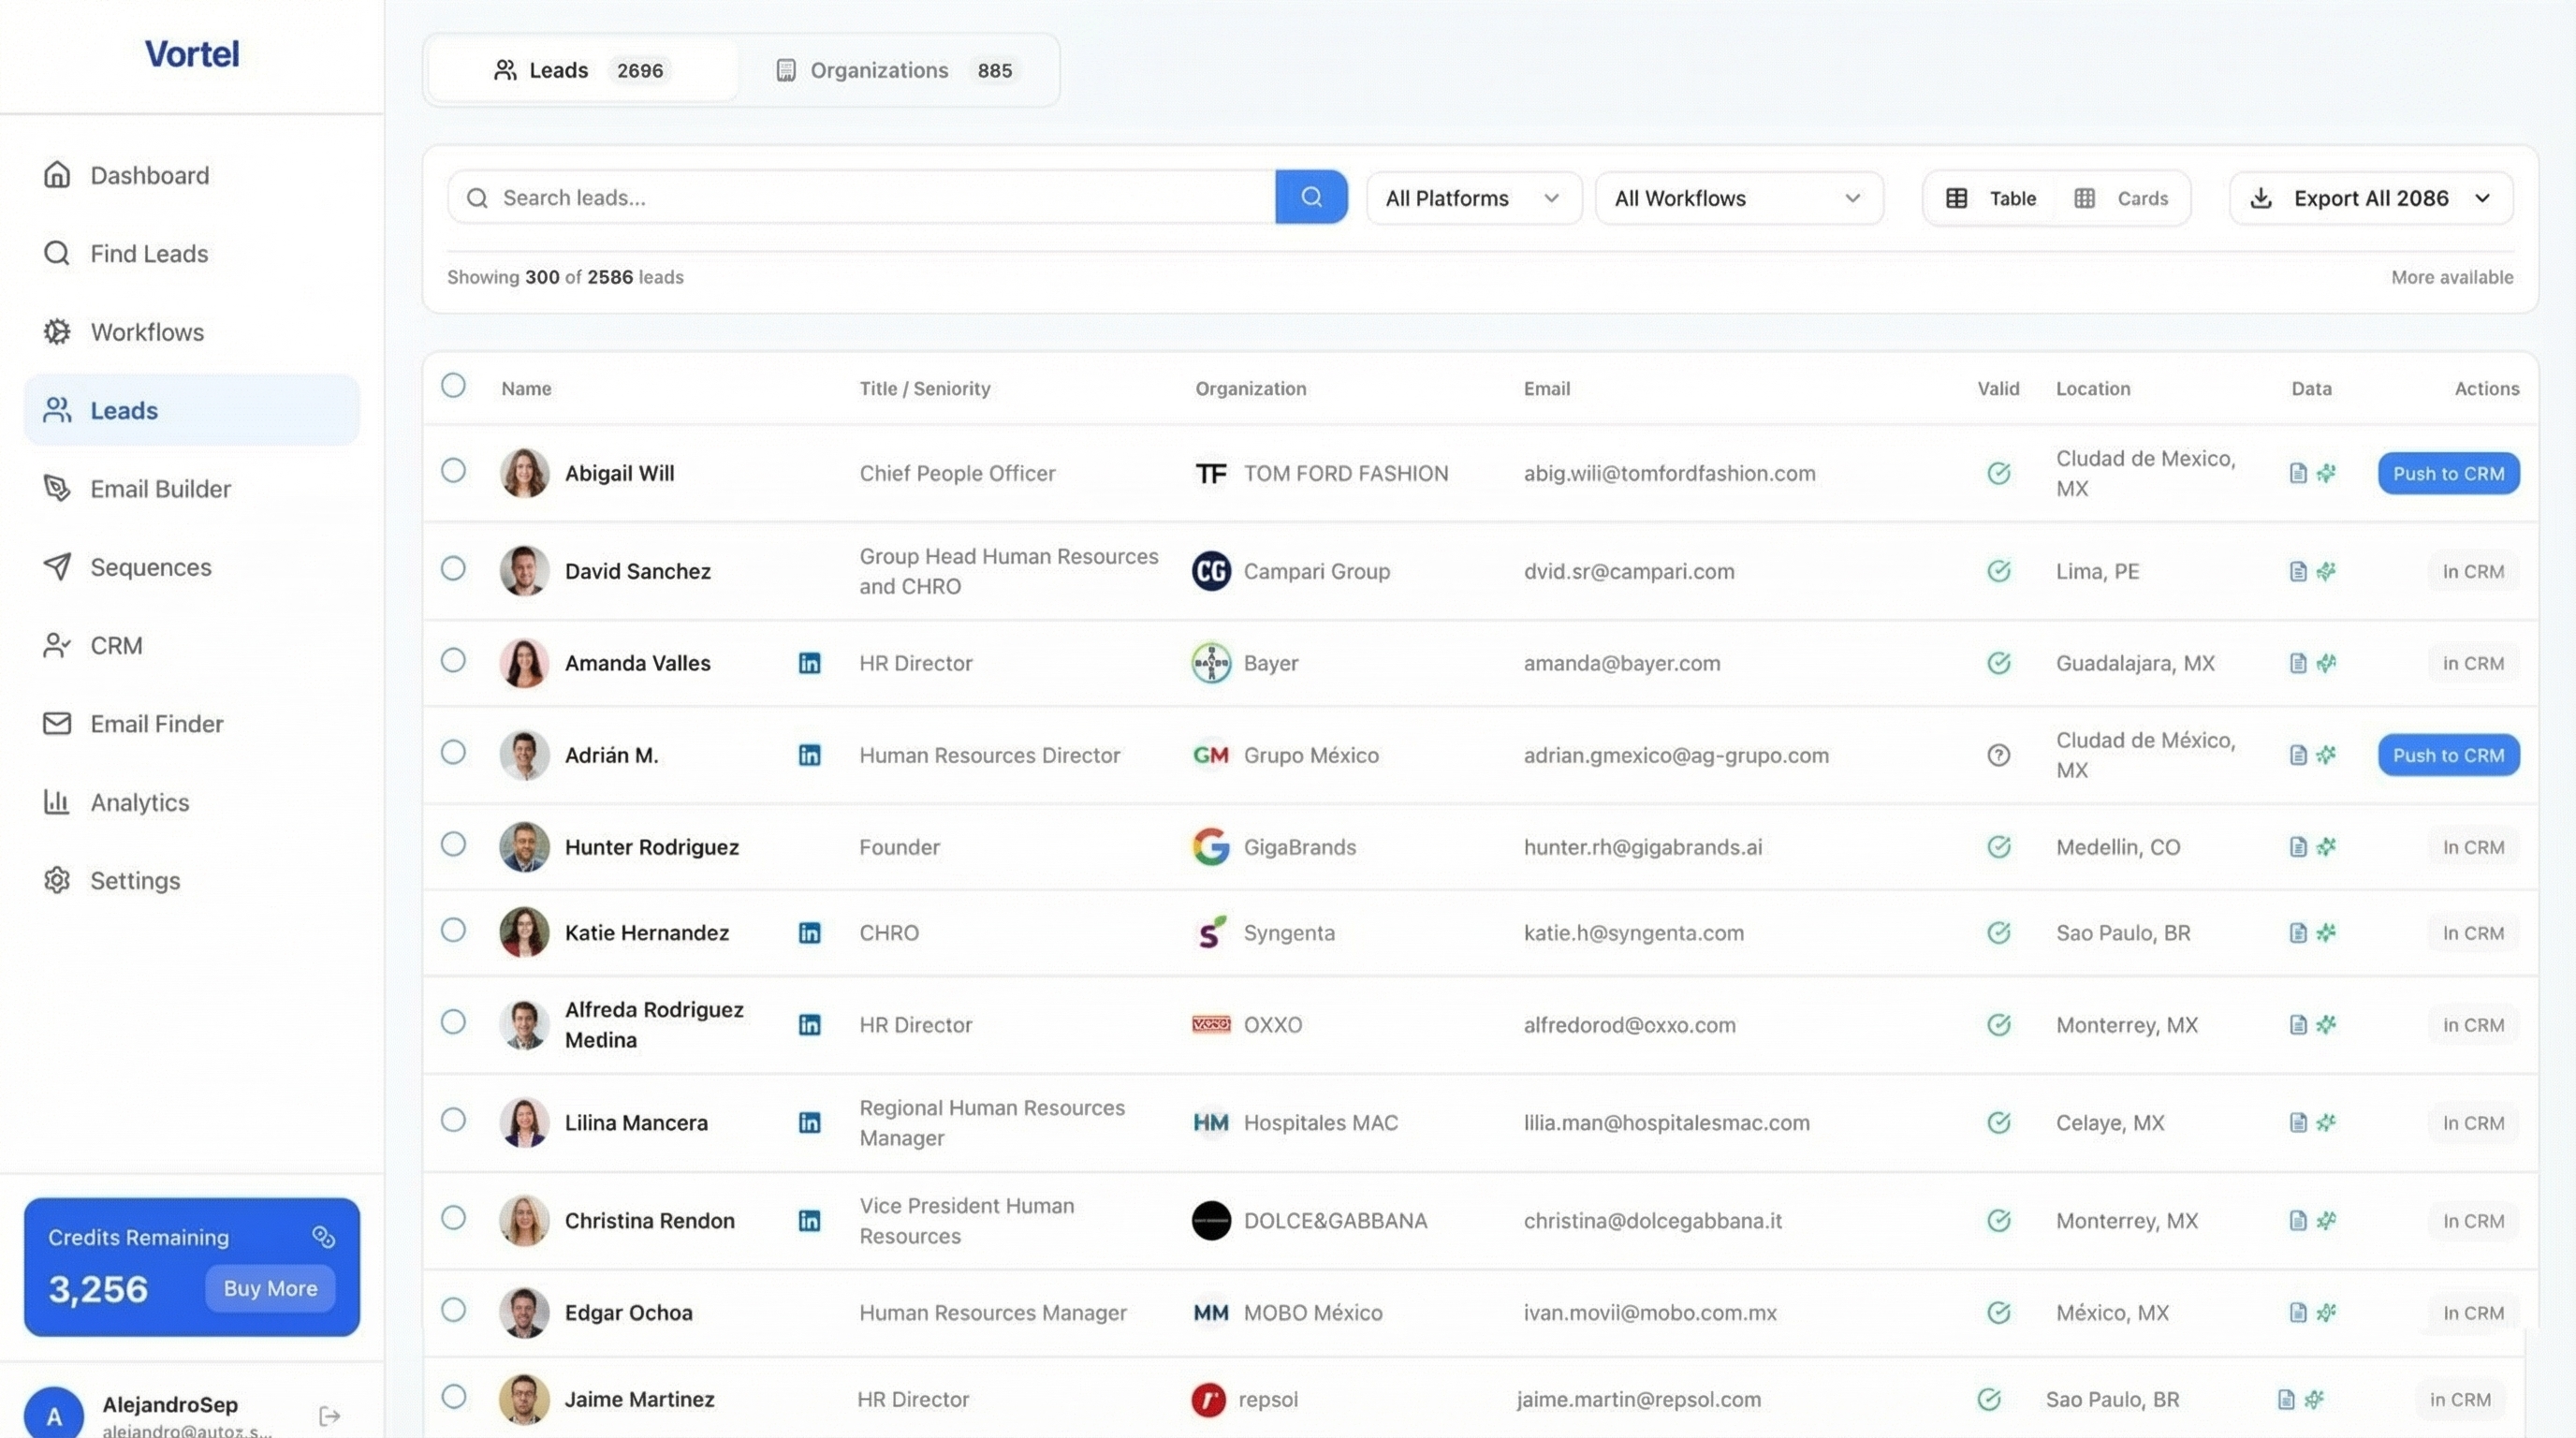Select the Hunter Rodriguez row checkbox
This screenshot has height=1438, width=2576.
[x=453, y=845]
